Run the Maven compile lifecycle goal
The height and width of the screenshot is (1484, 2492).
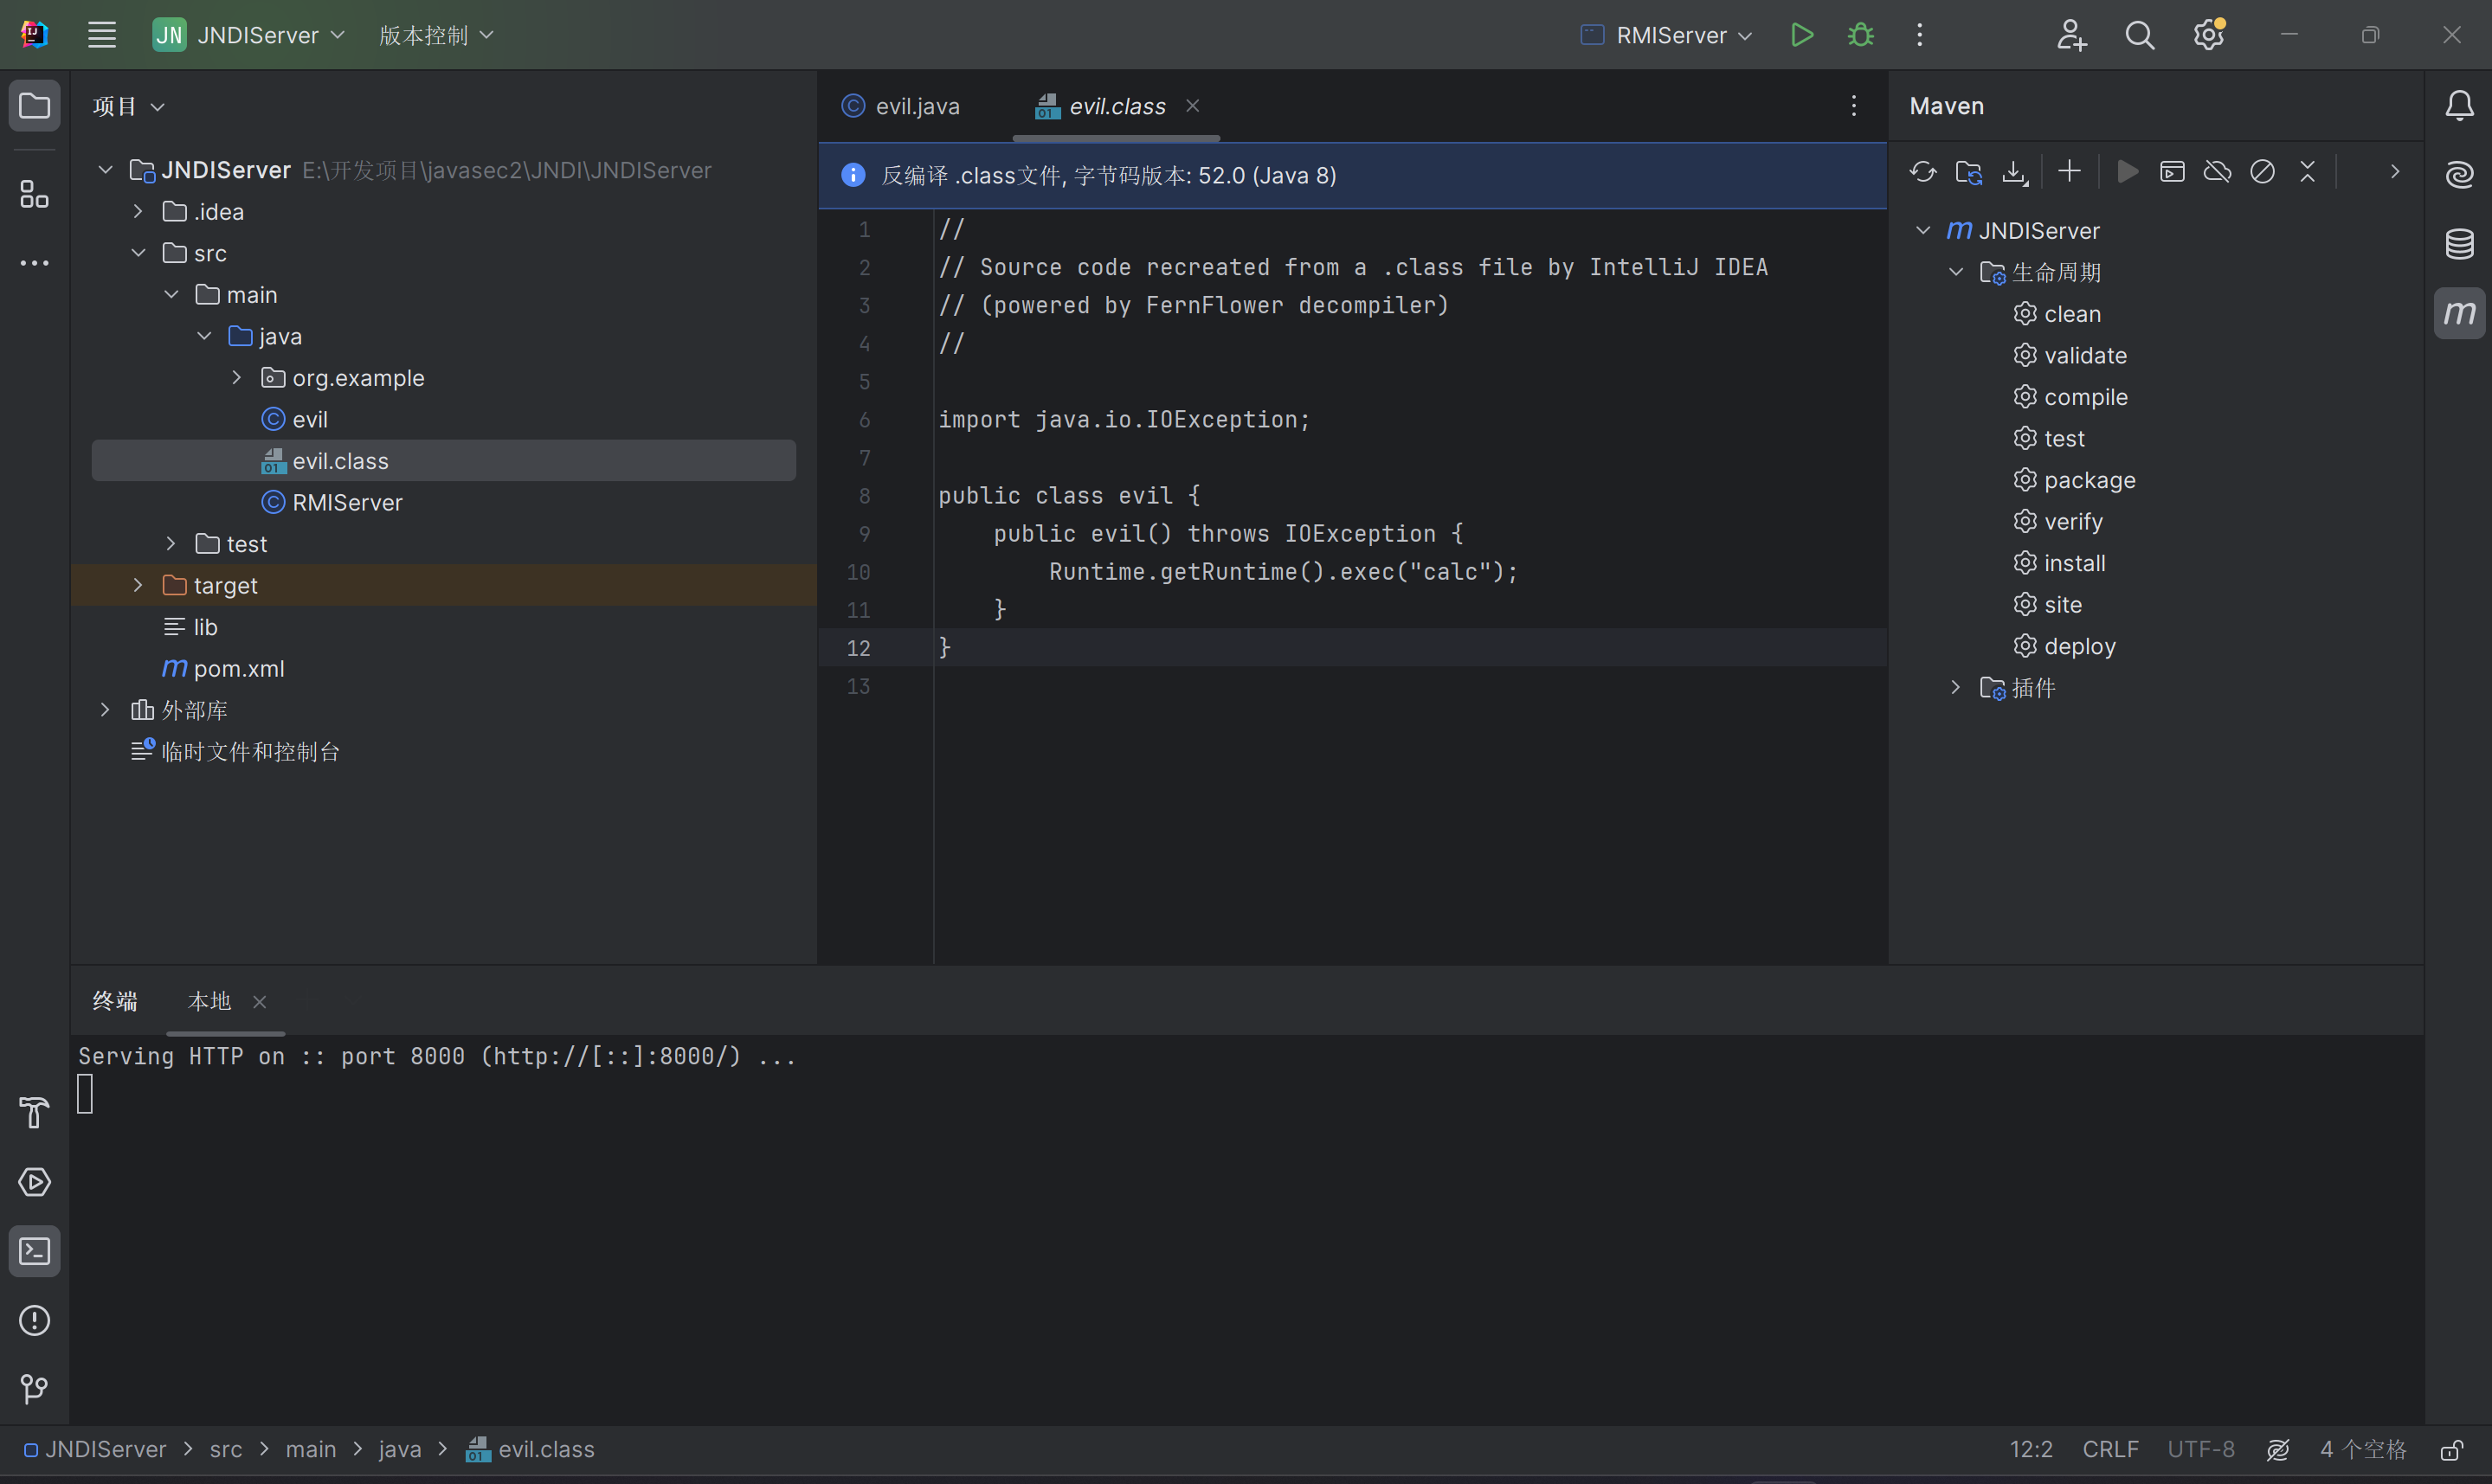[2085, 397]
